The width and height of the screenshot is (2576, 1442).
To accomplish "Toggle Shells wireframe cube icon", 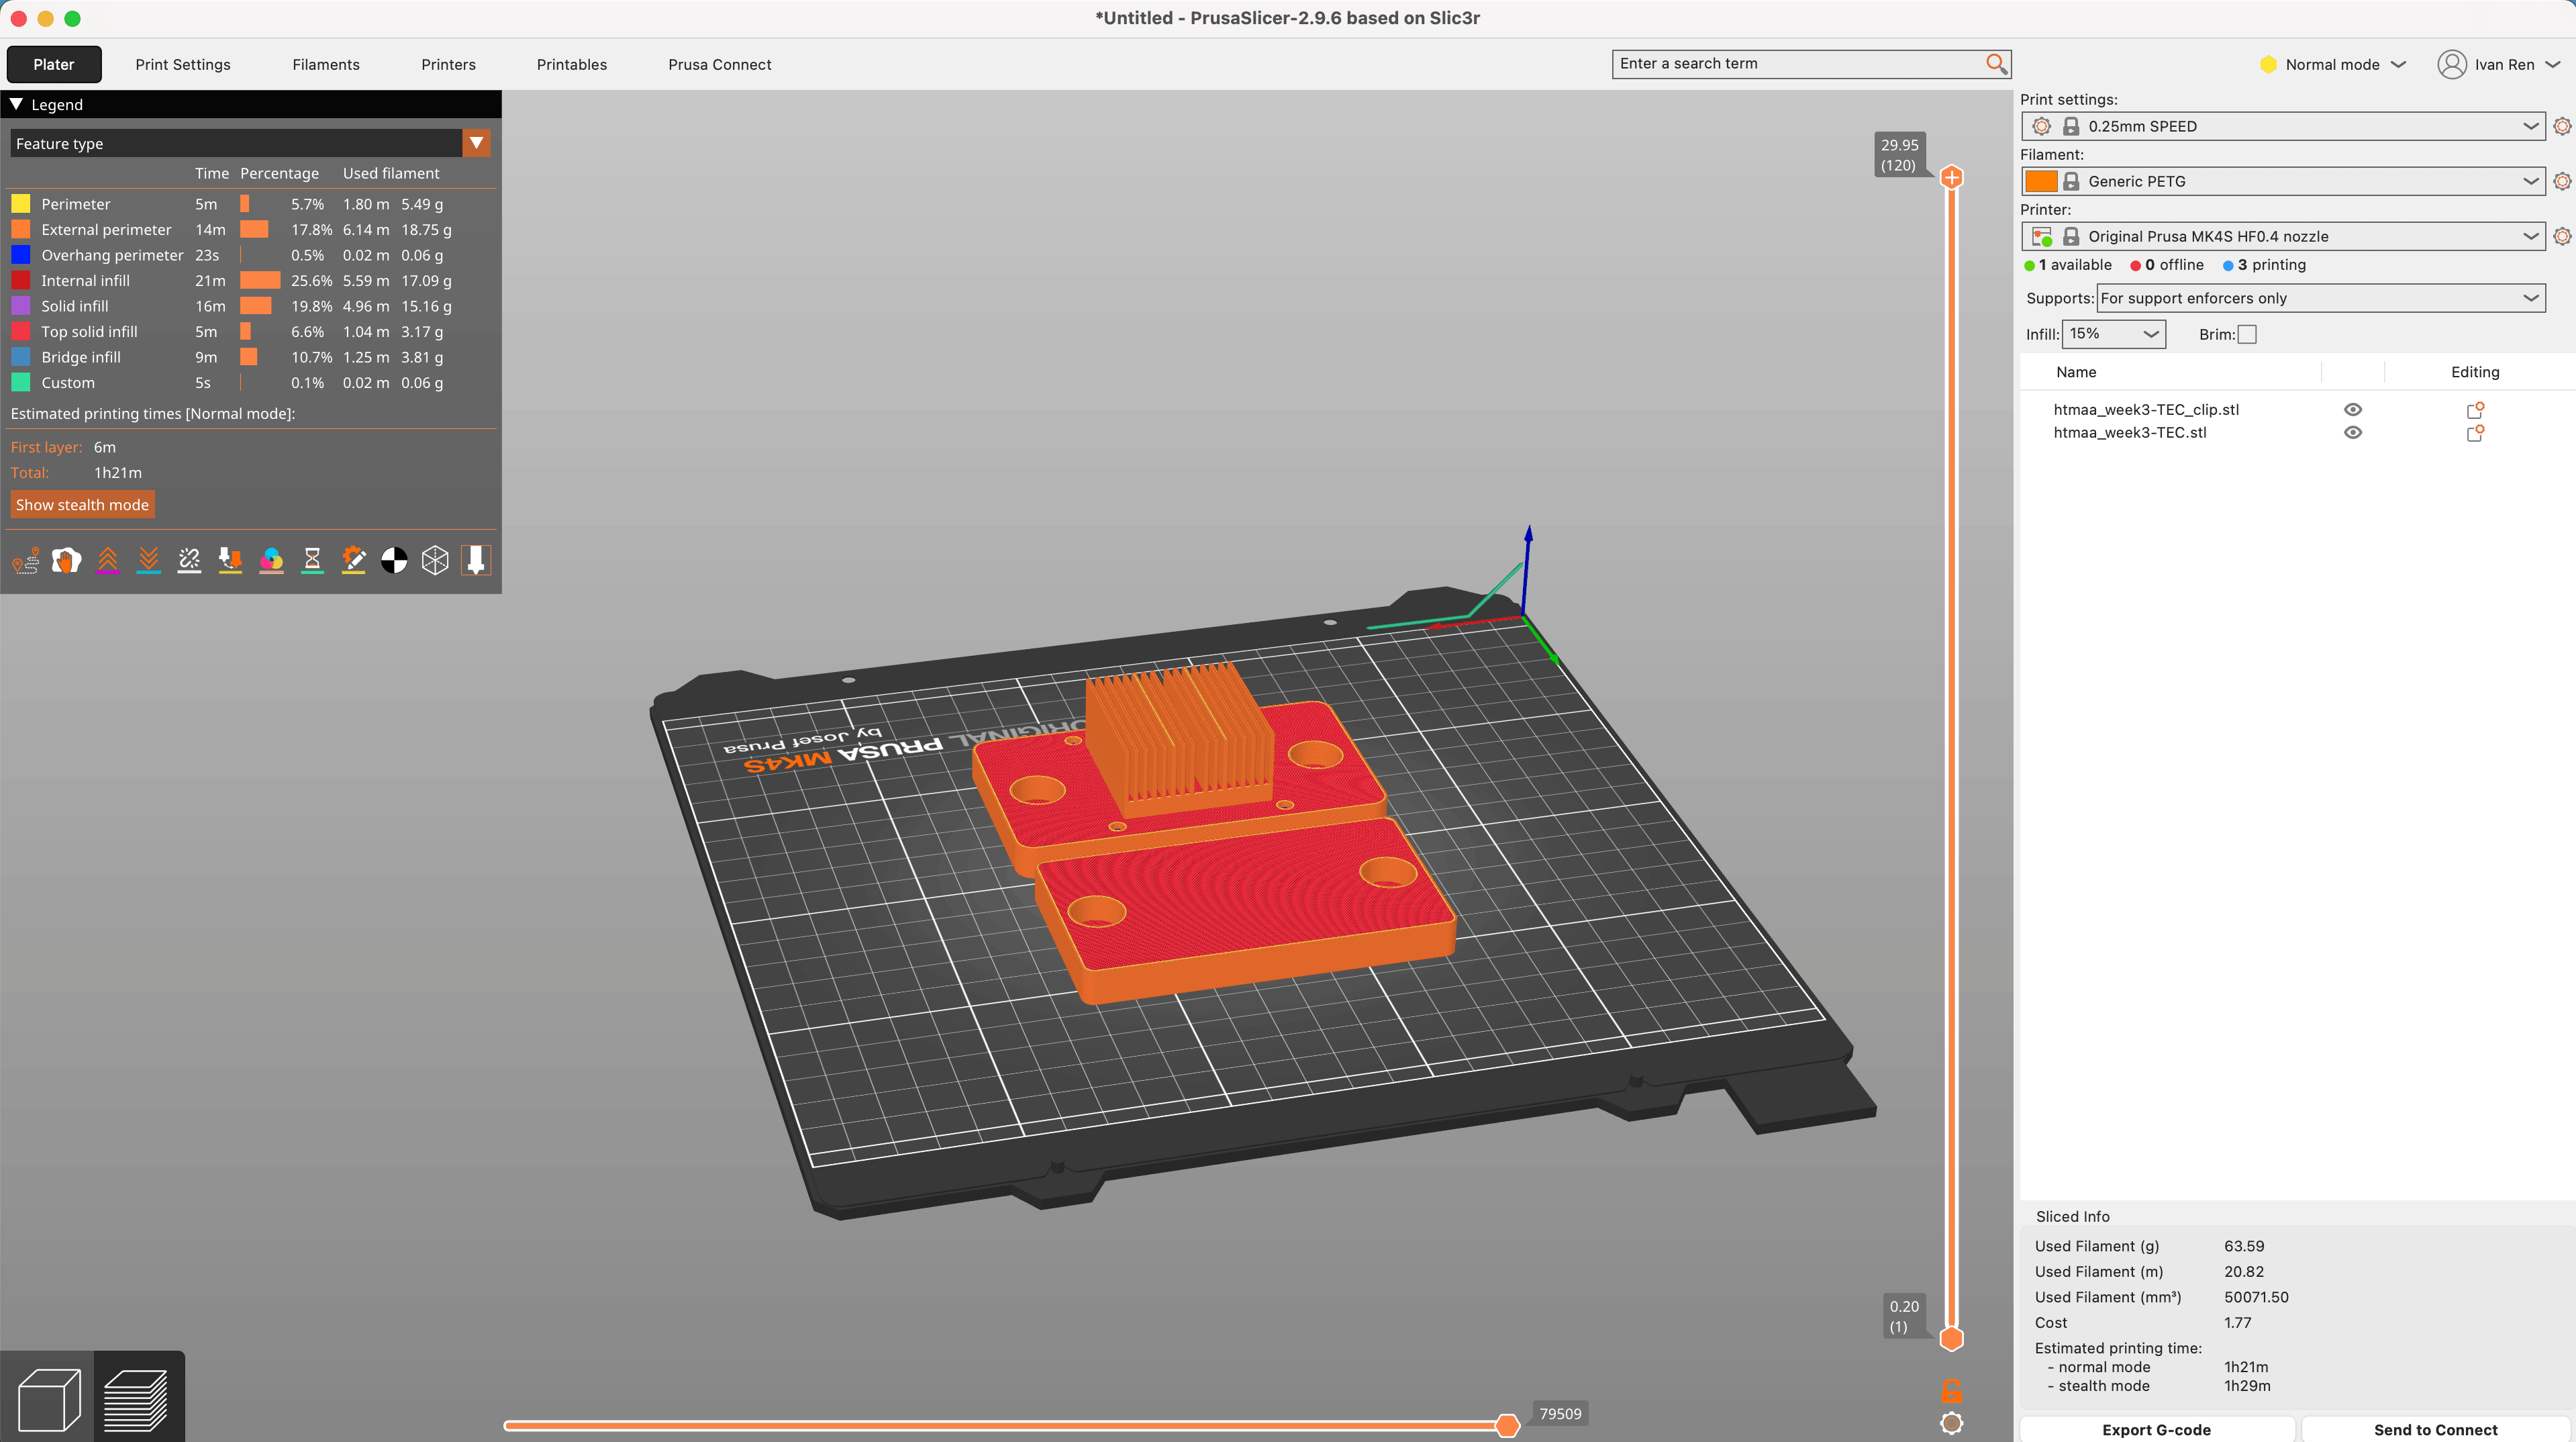I will [x=435, y=560].
